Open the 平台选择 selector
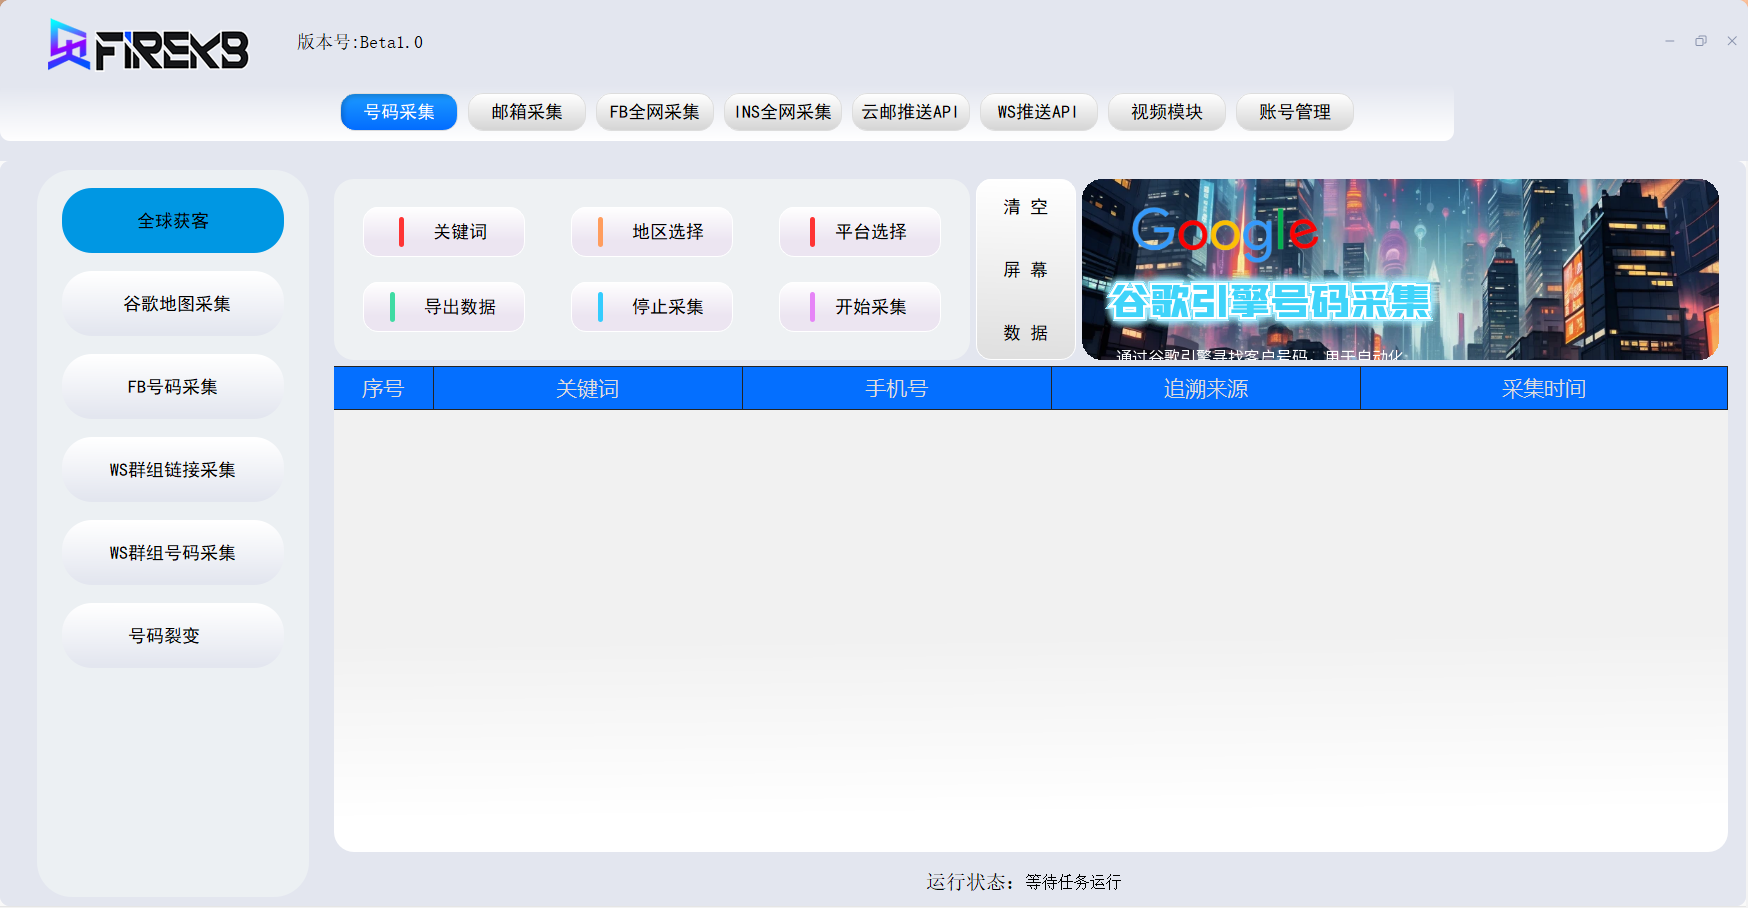The image size is (1748, 908). (x=860, y=232)
